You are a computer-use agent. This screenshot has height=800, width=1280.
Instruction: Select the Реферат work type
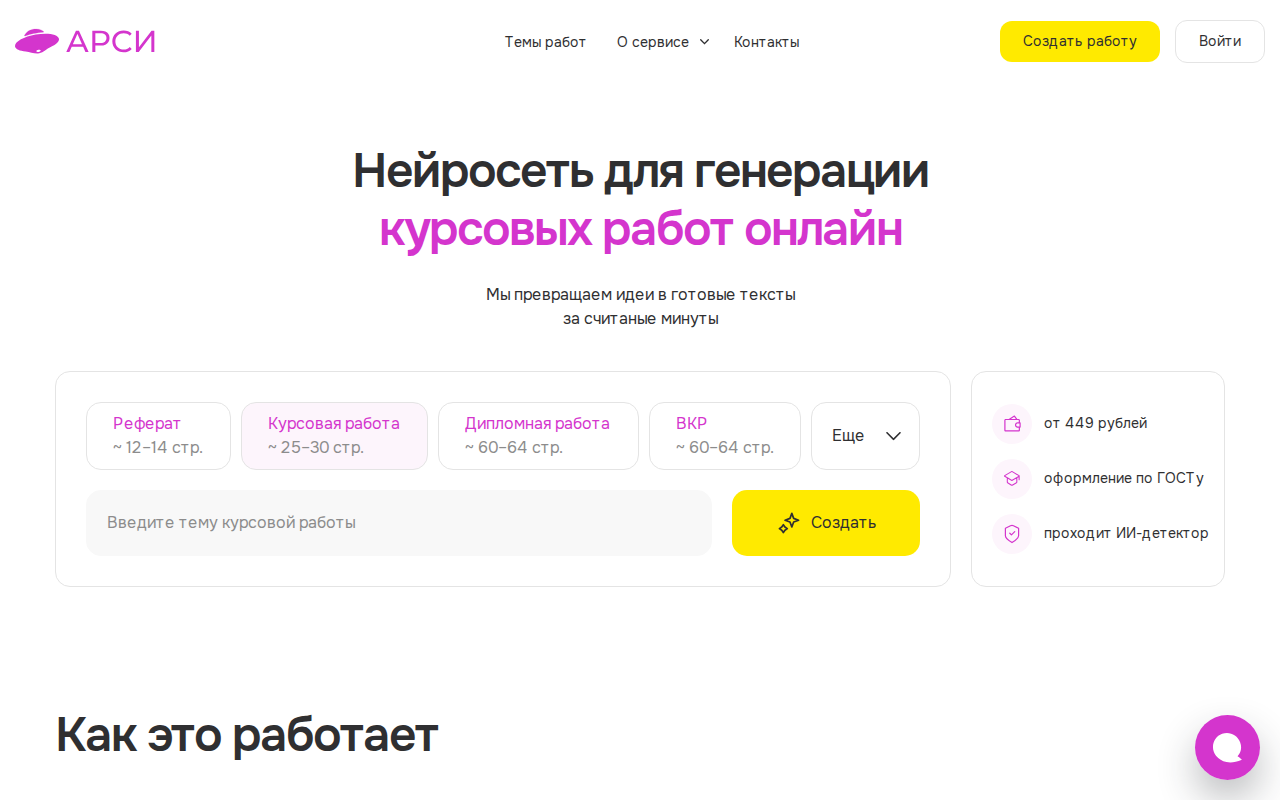pyautogui.click(x=158, y=436)
